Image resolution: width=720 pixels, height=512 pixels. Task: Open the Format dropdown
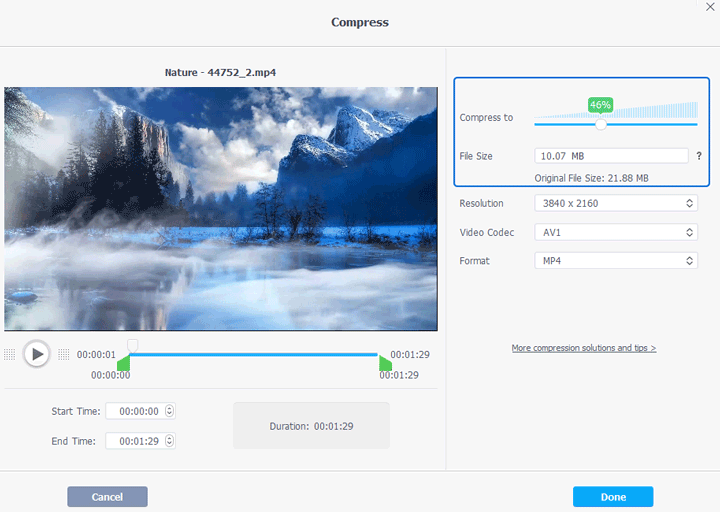pyautogui.click(x=616, y=261)
